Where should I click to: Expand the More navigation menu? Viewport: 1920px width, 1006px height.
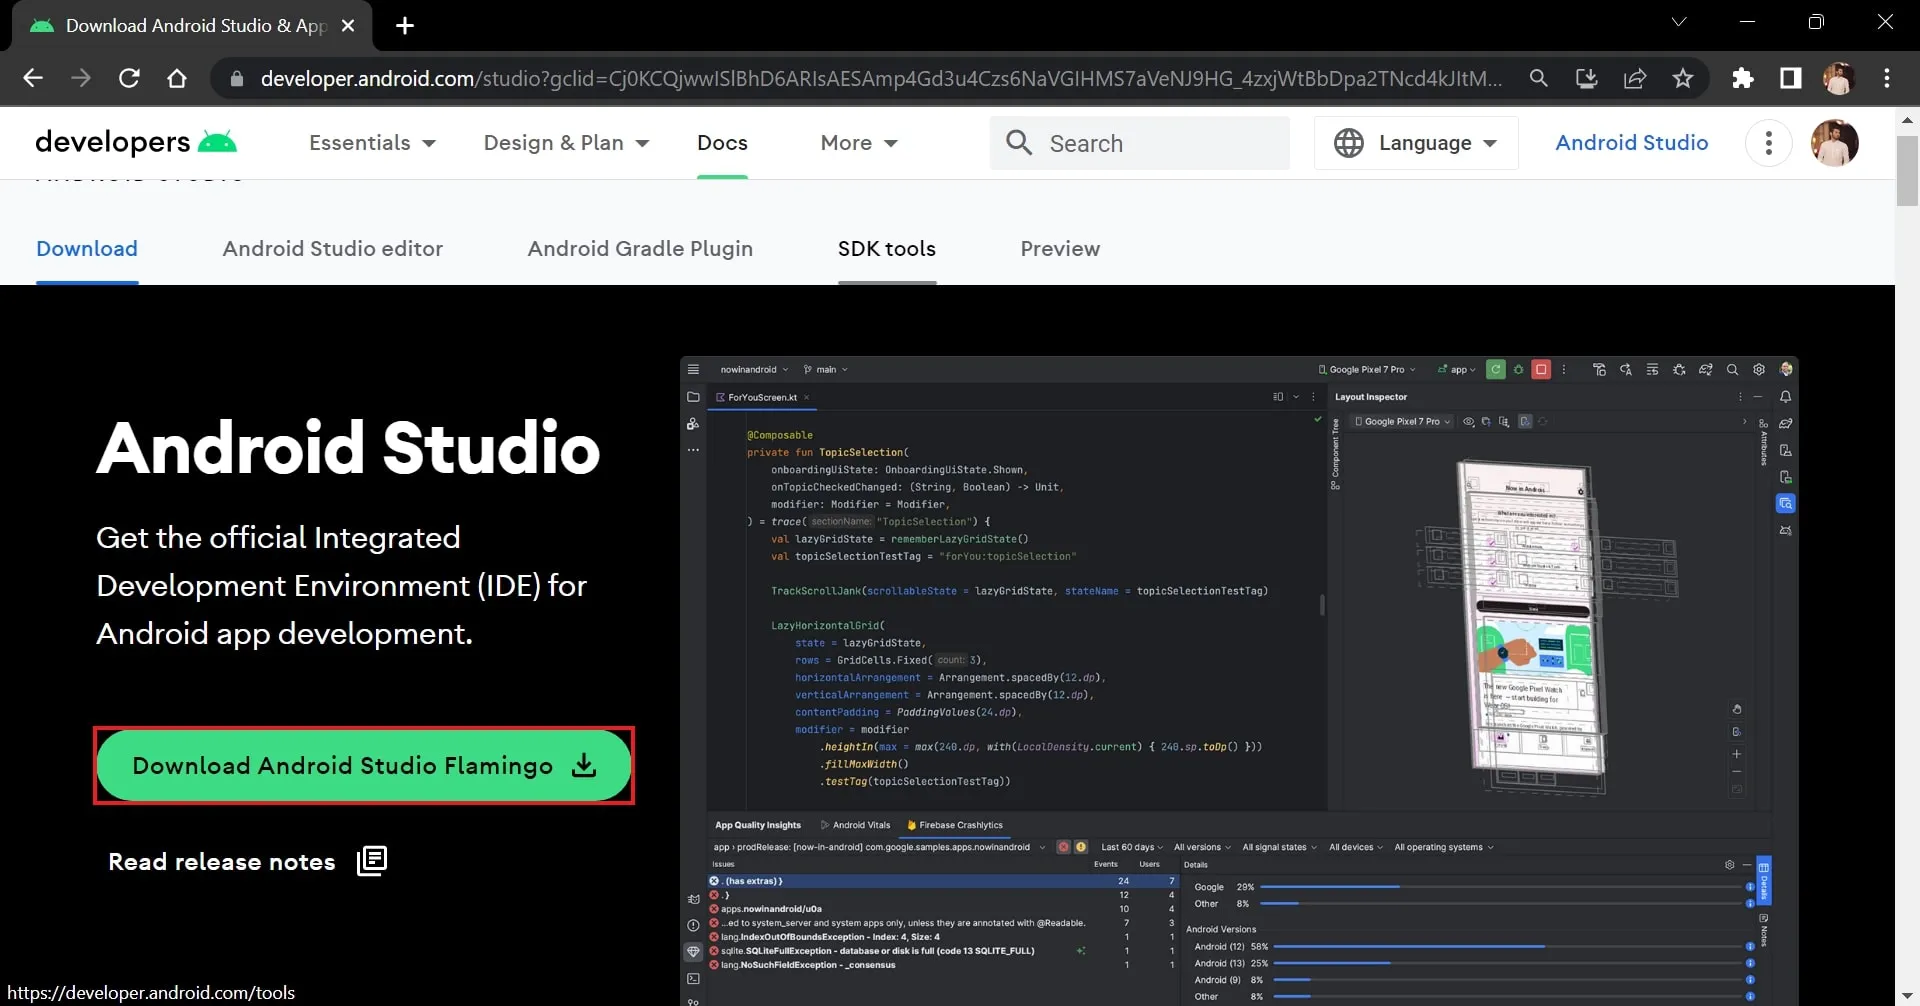tap(859, 143)
